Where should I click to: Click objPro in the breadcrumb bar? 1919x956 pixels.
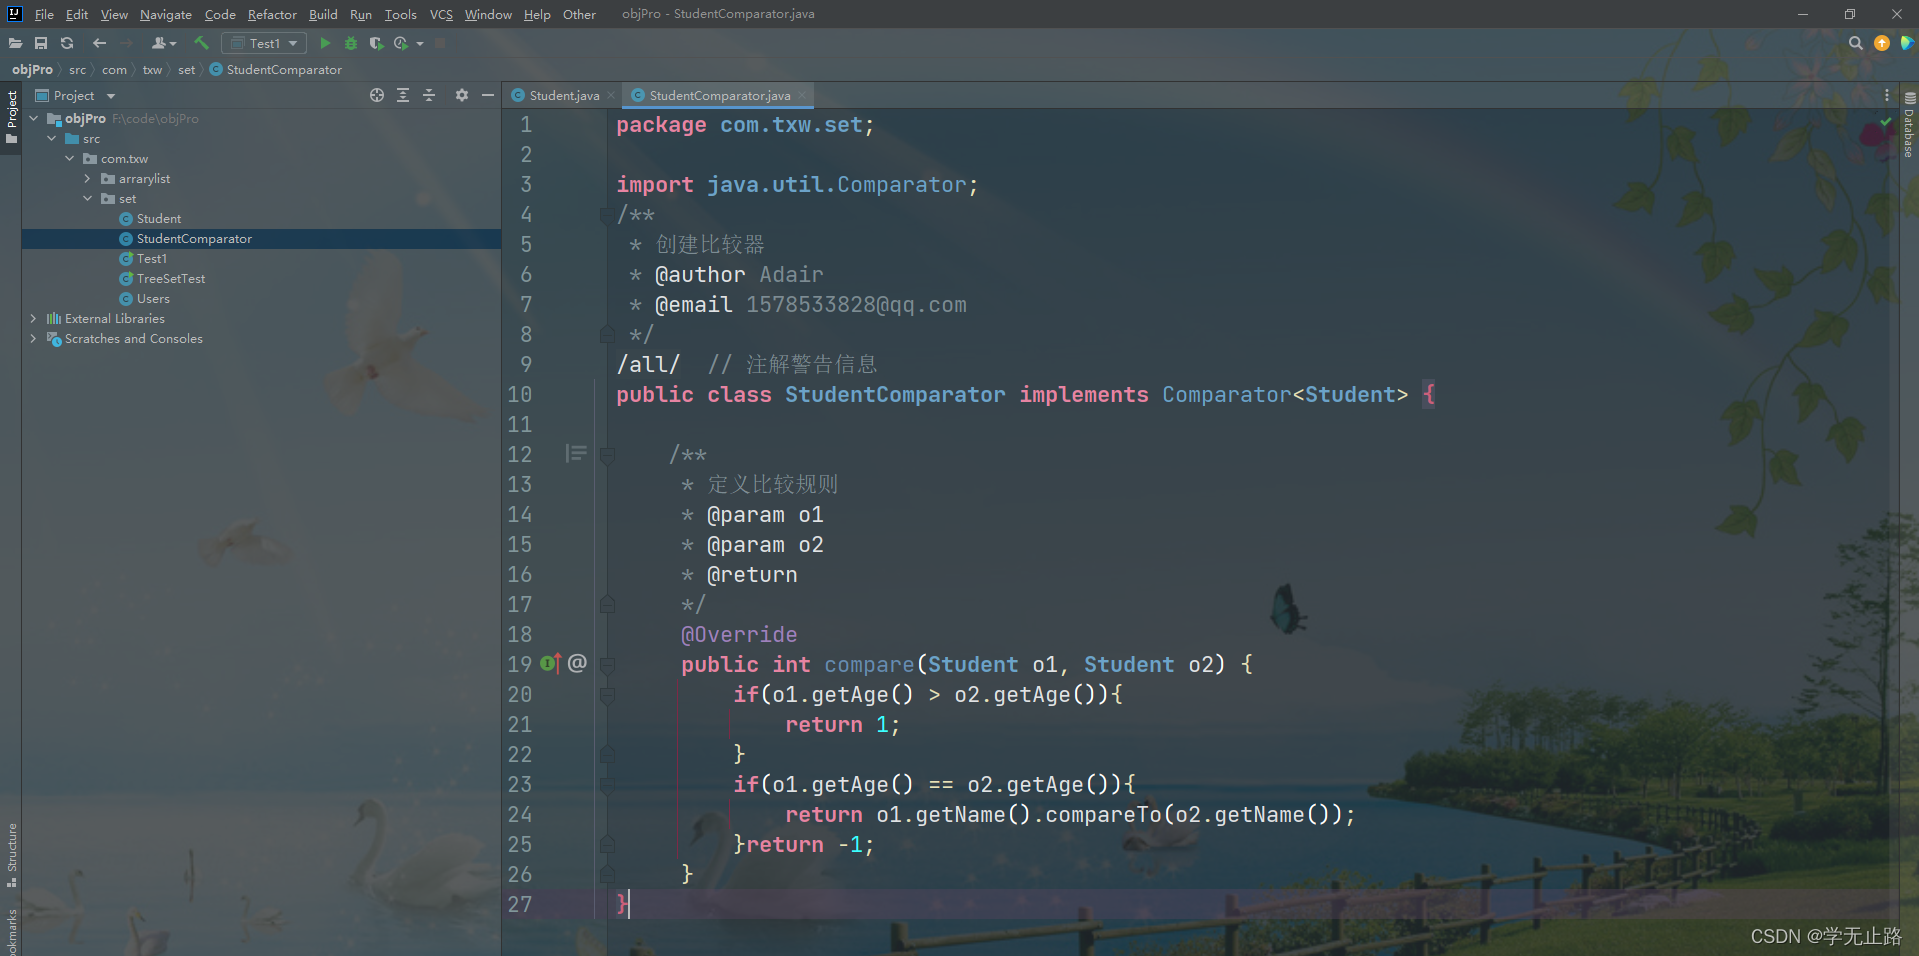click(x=32, y=69)
